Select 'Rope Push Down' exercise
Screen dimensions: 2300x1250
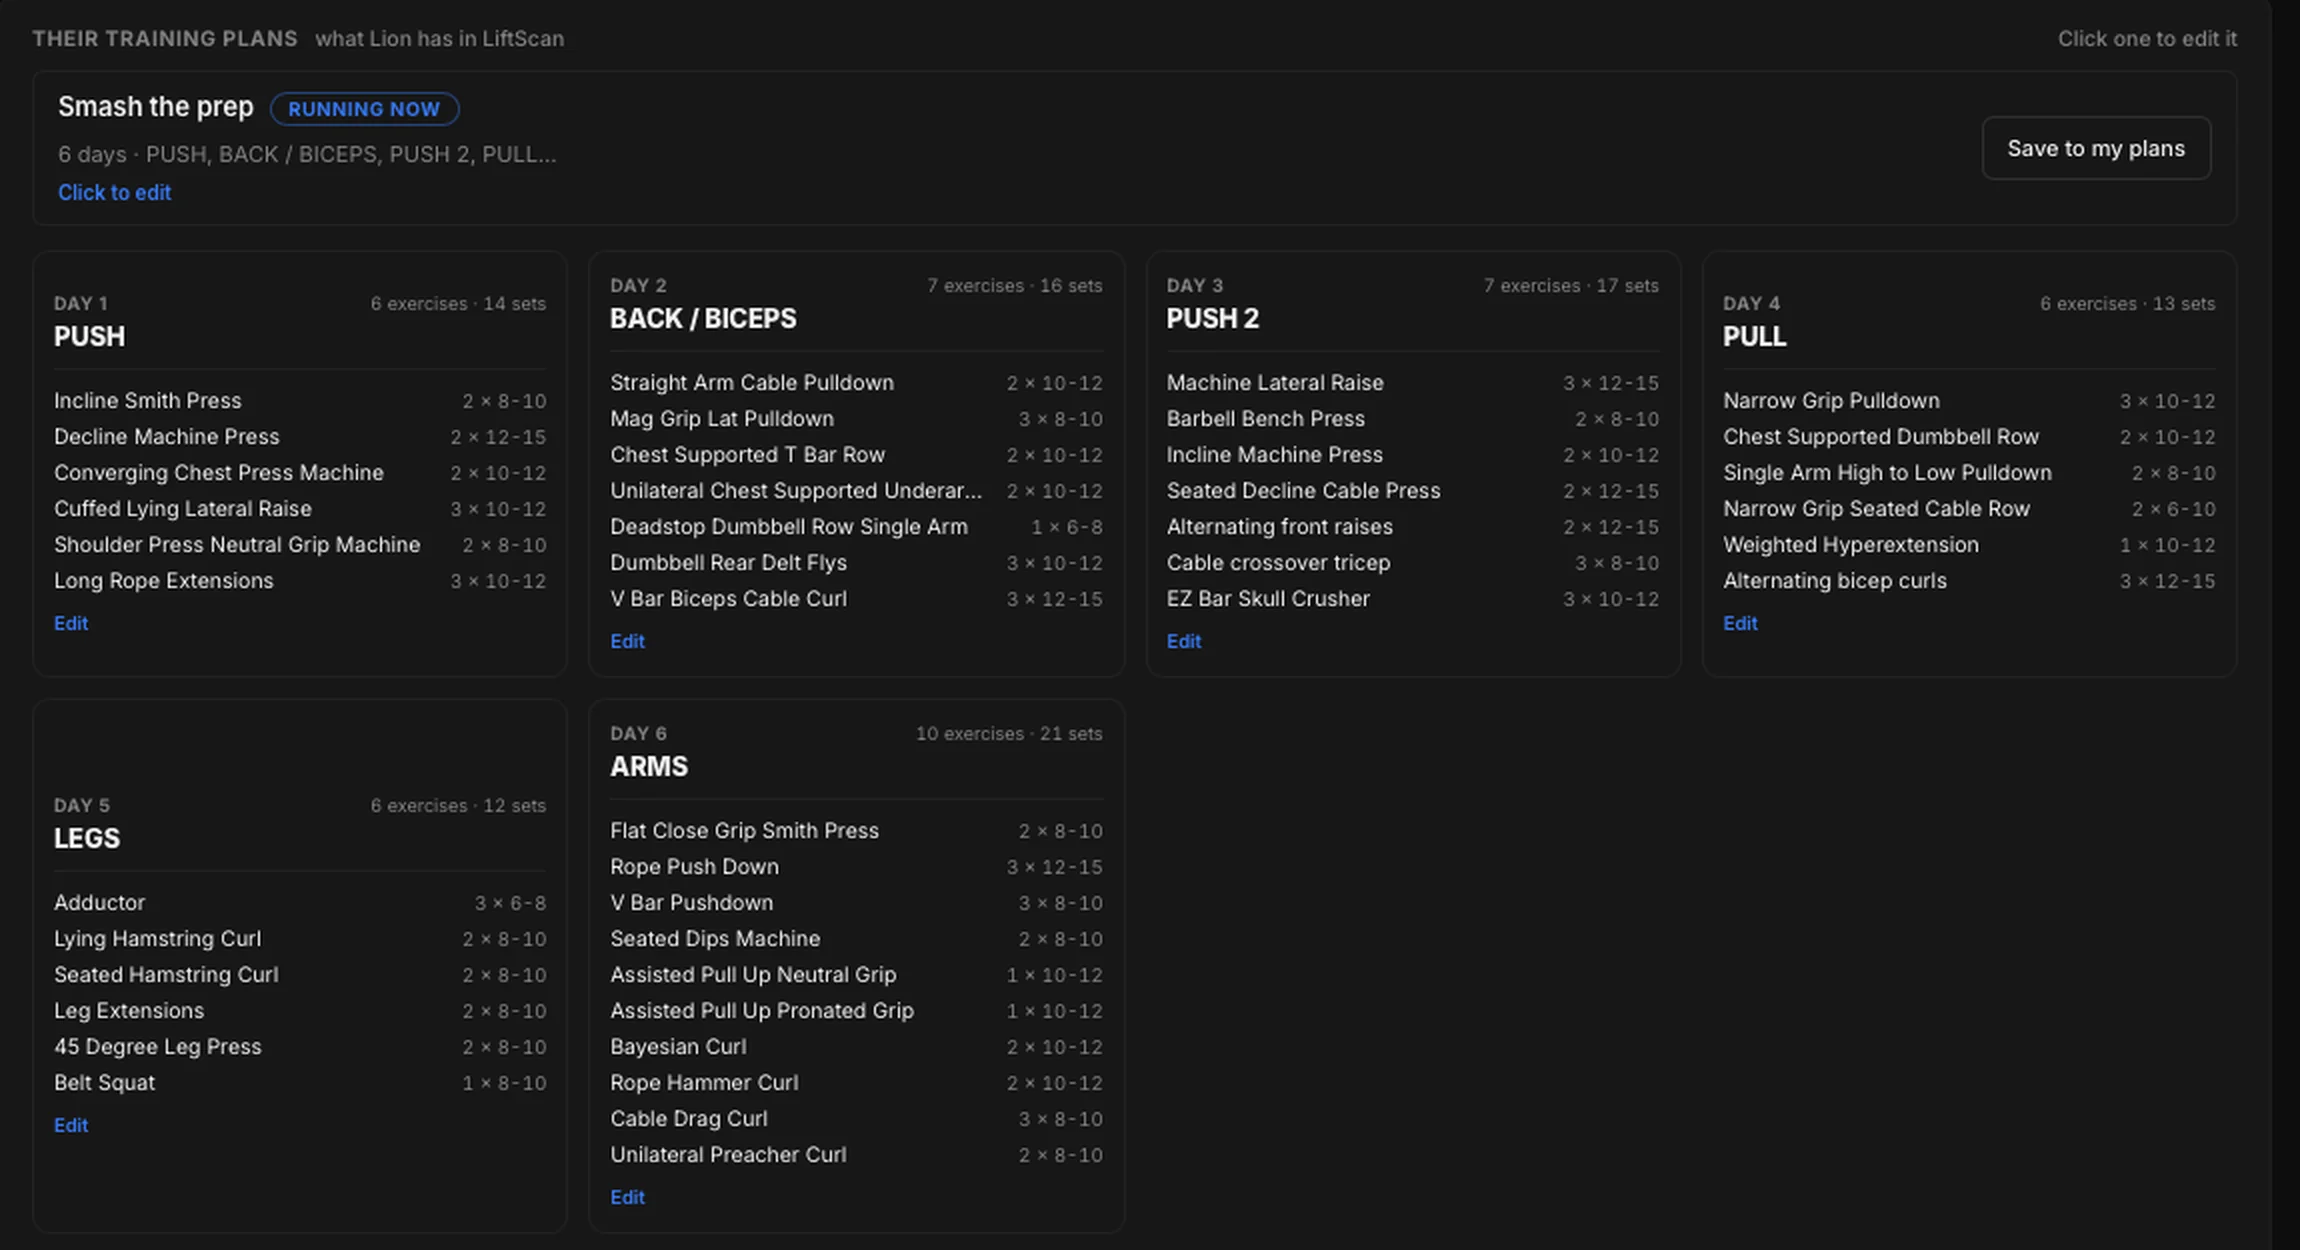(x=856, y=866)
